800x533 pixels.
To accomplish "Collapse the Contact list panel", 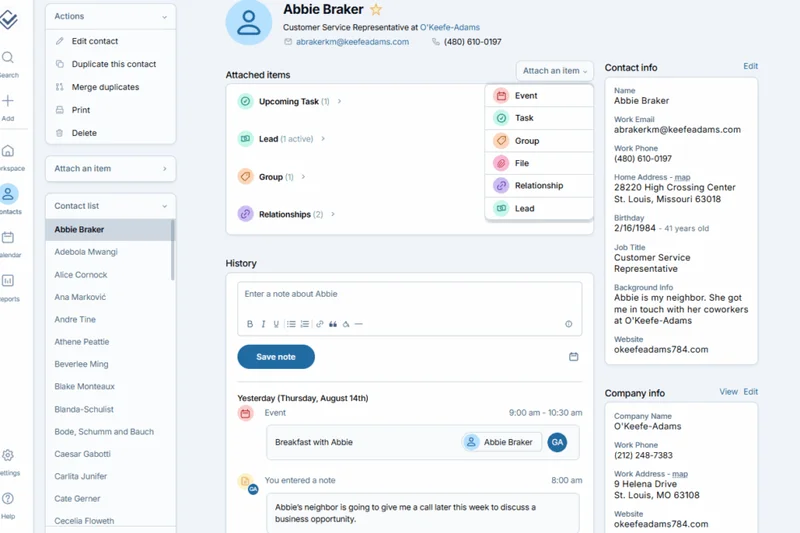I will tap(164, 206).
